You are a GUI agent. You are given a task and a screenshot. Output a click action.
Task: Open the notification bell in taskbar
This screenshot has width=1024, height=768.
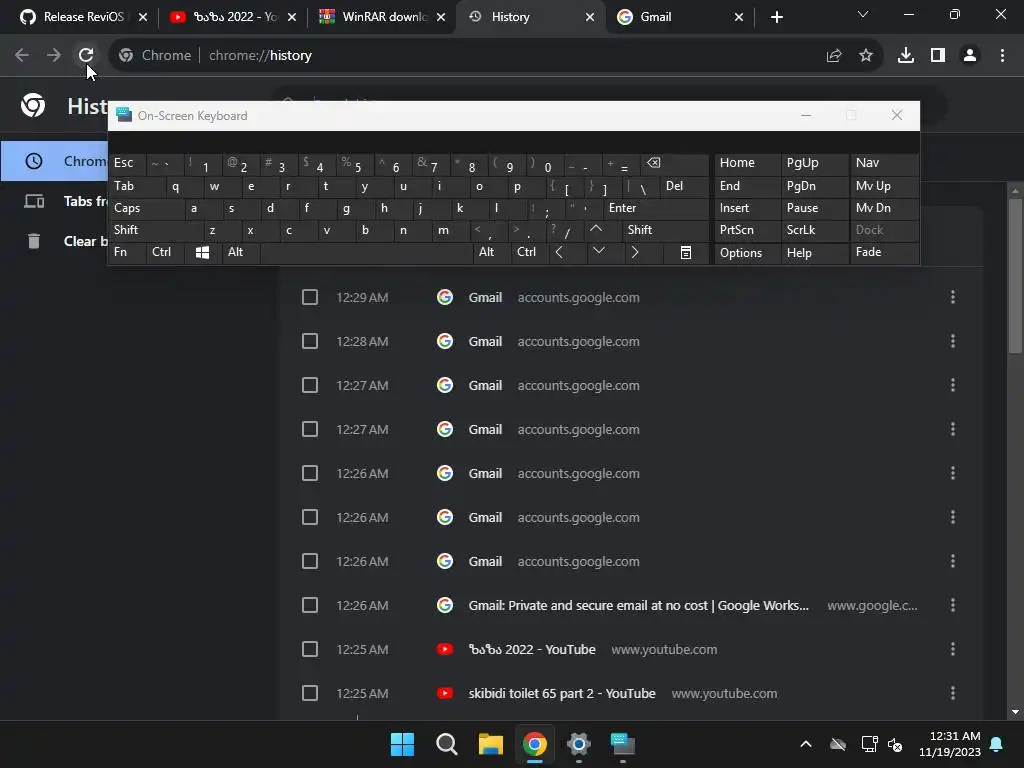tap(997, 744)
